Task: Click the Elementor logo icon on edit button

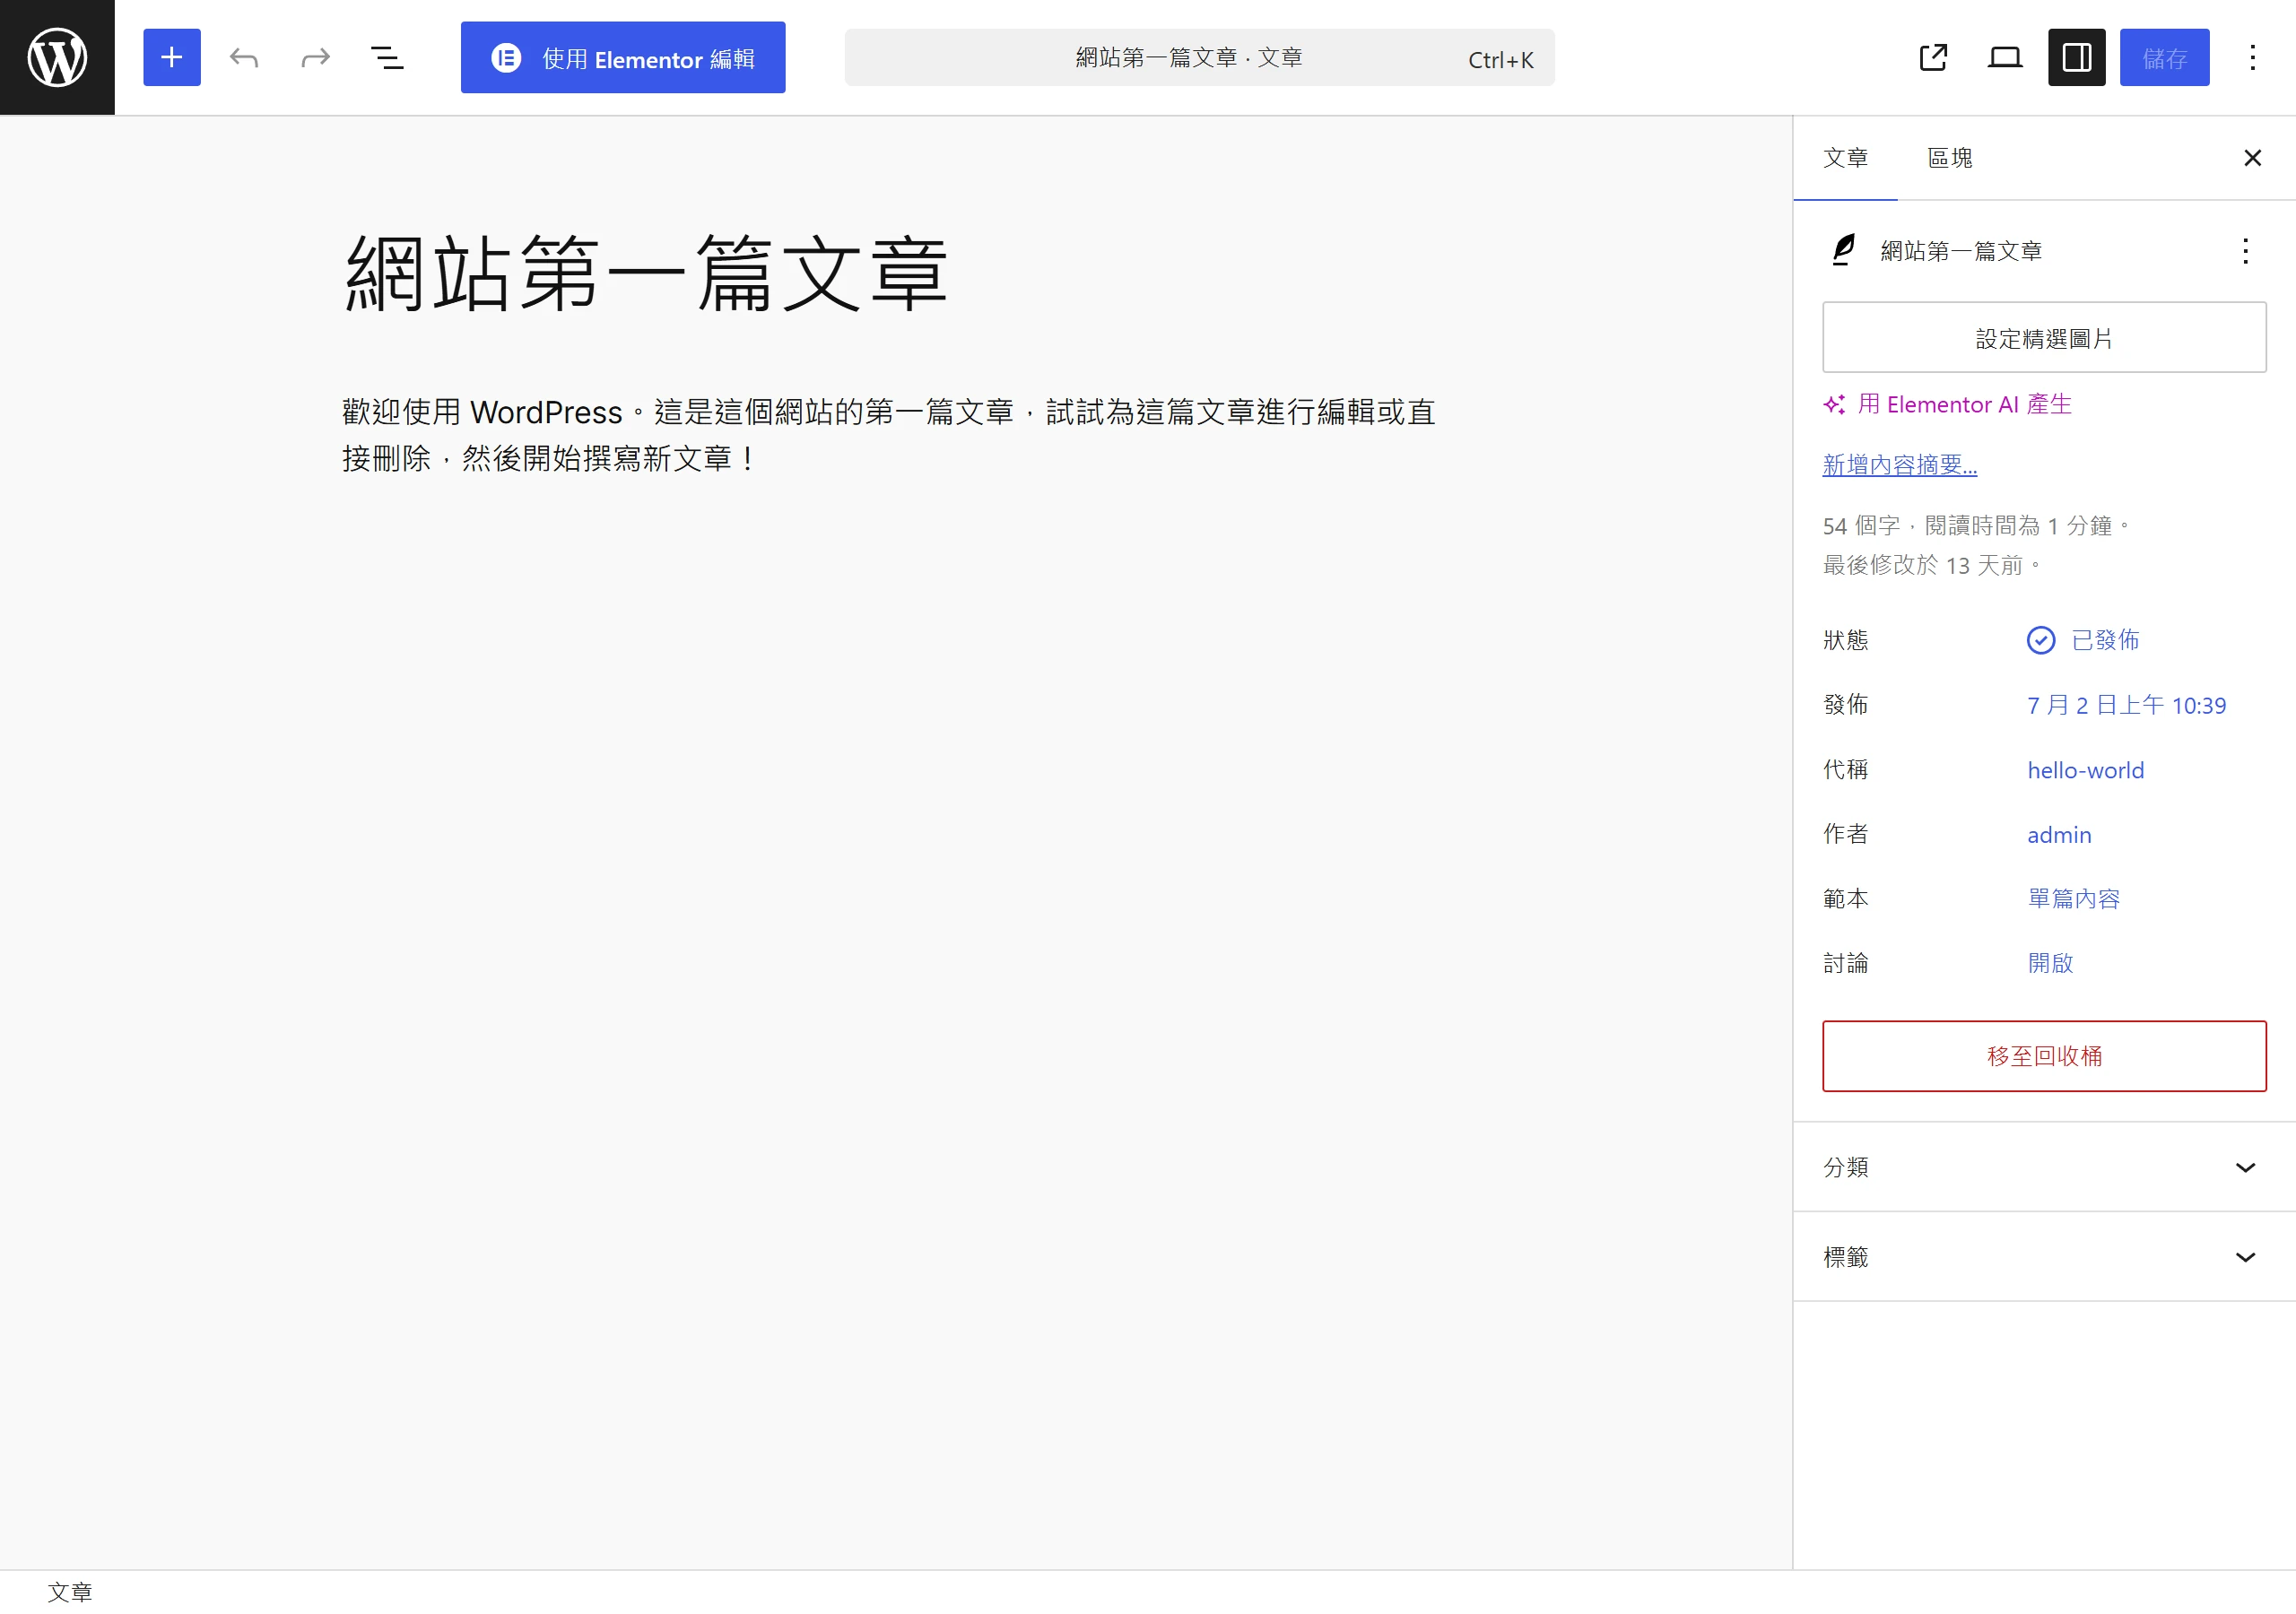Action: (x=506, y=58)
